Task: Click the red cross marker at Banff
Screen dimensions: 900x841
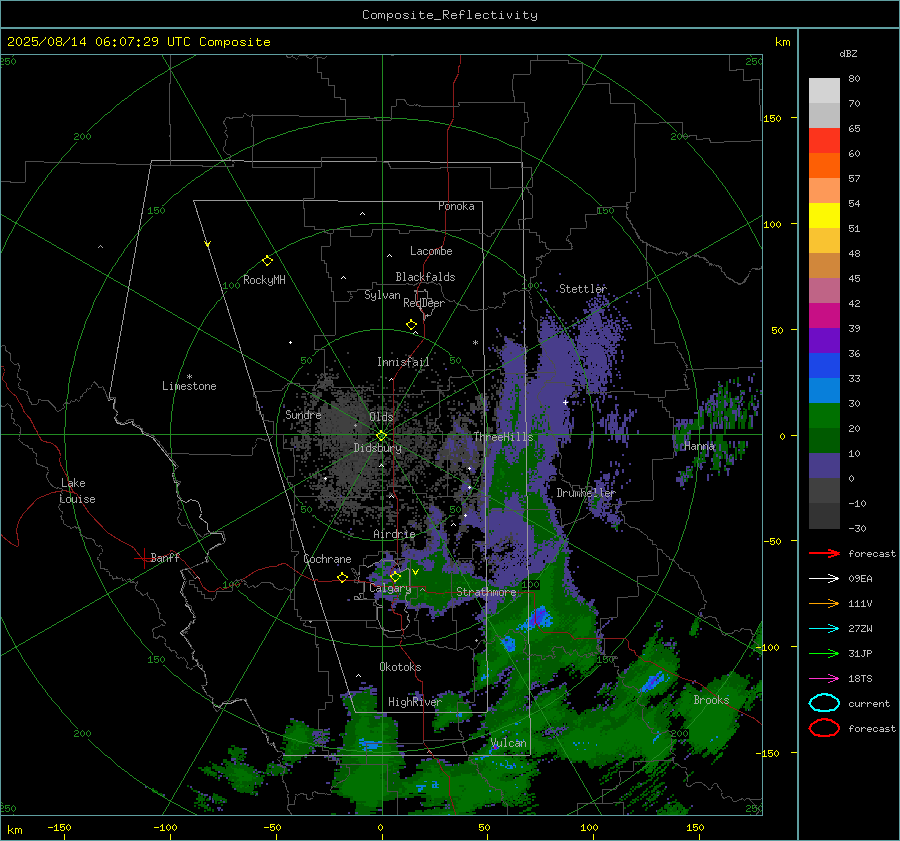Action: click(x=143, y=558)
